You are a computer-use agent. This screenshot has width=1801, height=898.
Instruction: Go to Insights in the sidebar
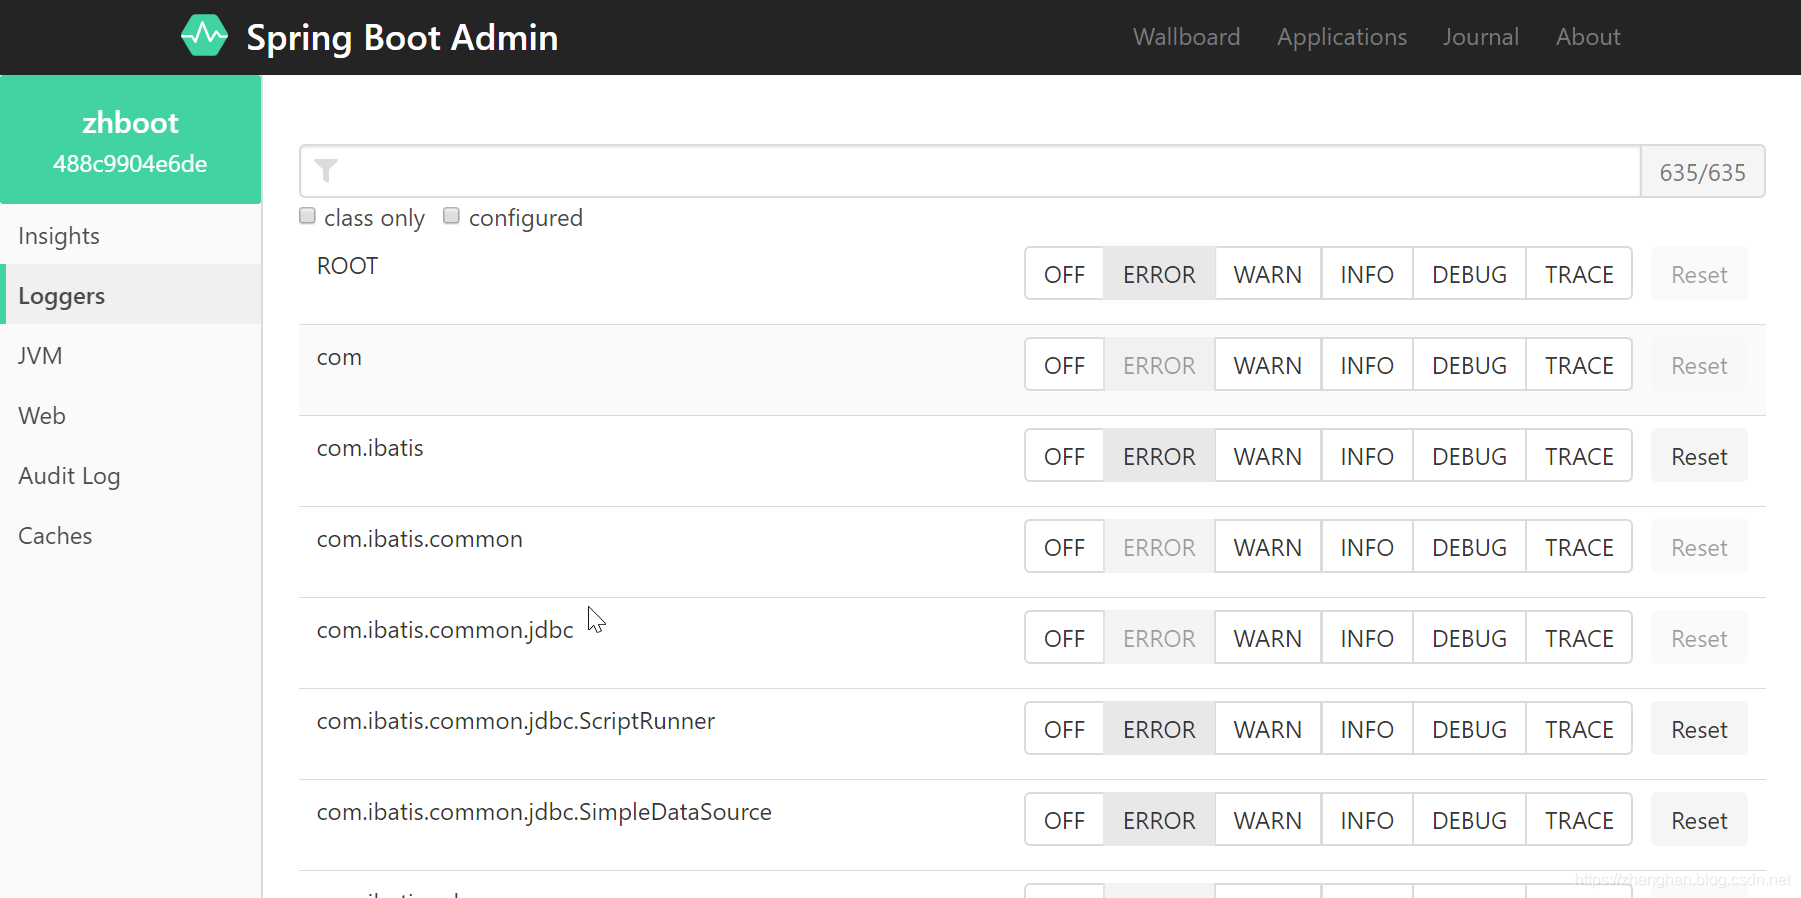(131, 236)
